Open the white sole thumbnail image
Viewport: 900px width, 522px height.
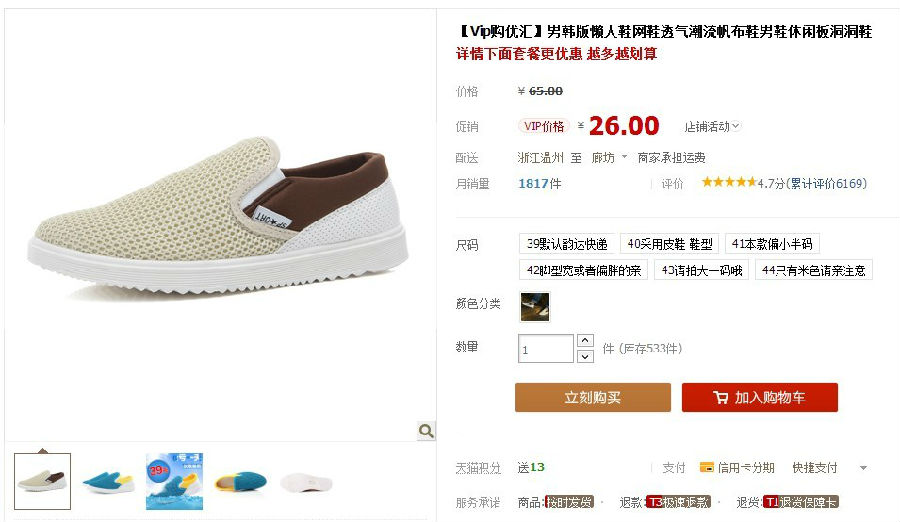pos(307,482)
